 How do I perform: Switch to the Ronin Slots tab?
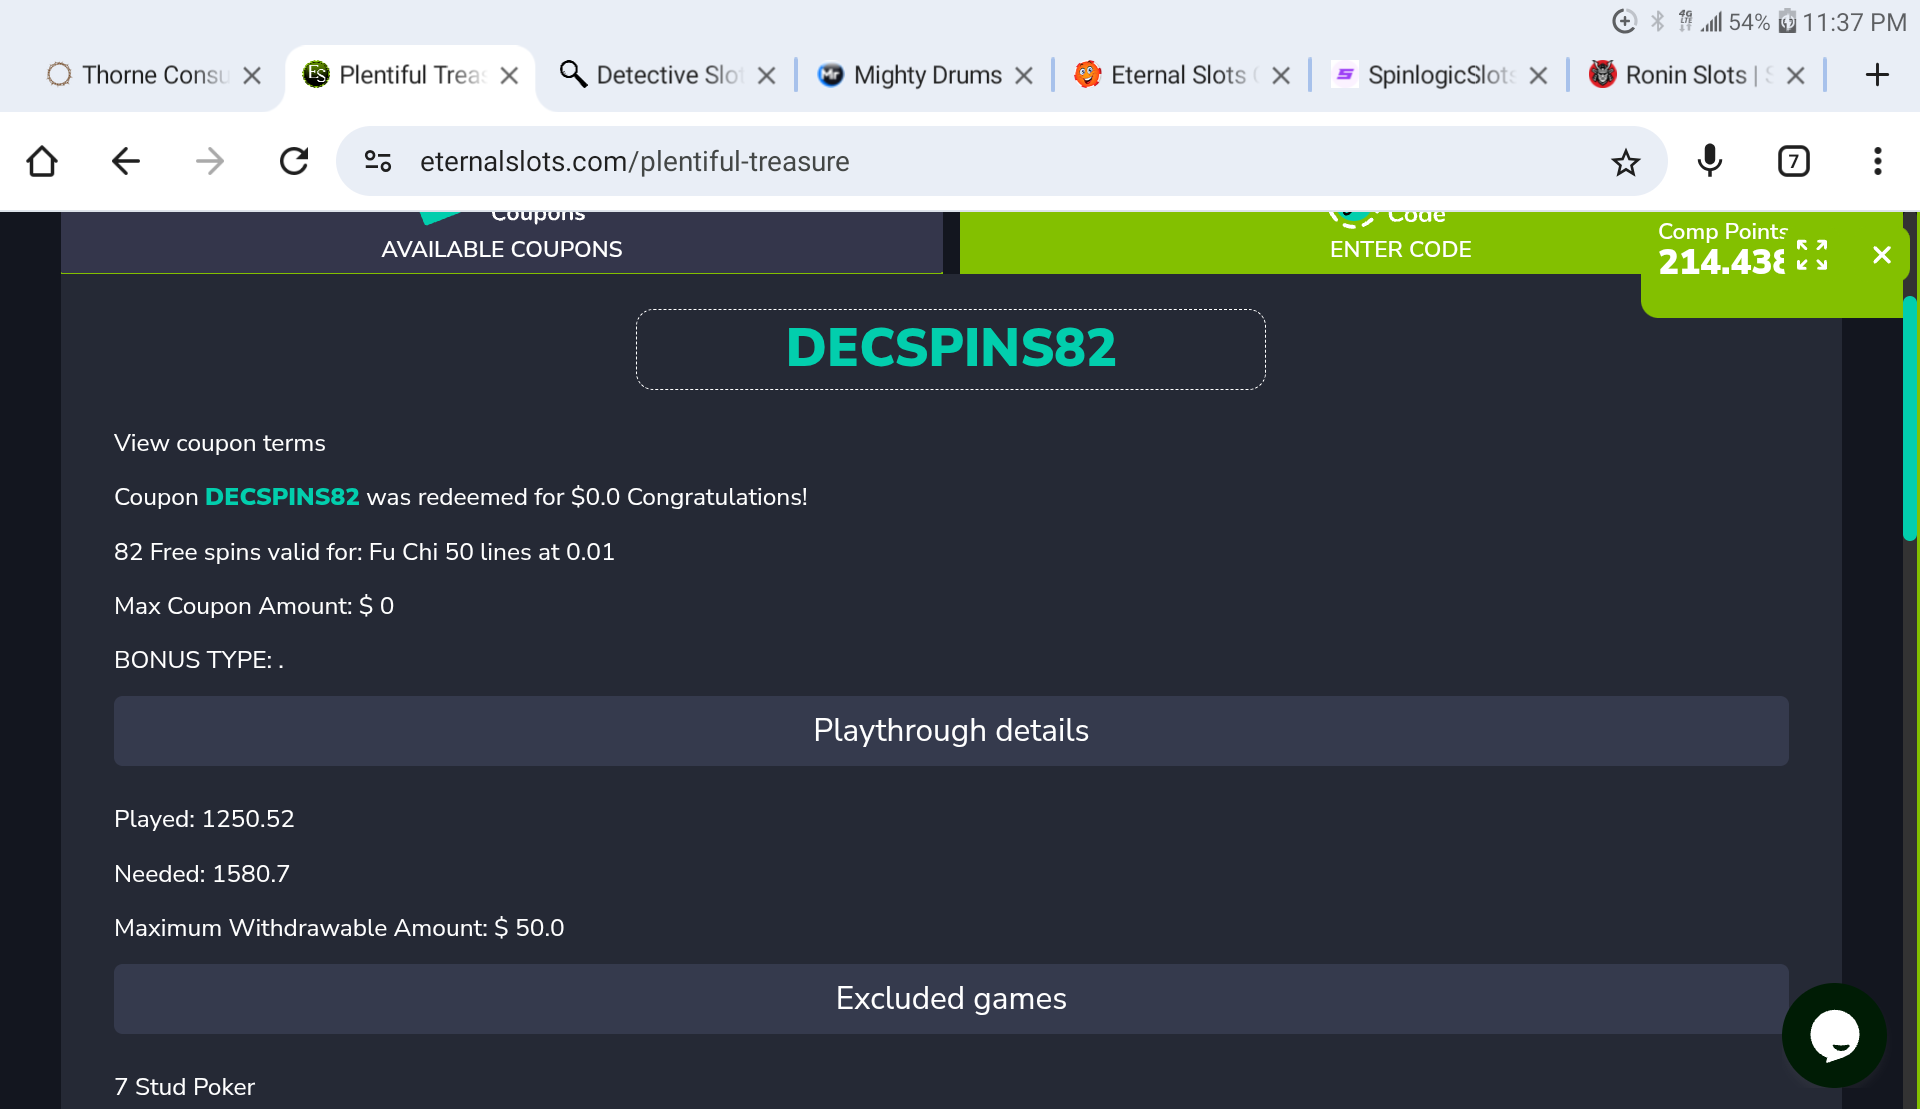click(x=1685, y=75)
